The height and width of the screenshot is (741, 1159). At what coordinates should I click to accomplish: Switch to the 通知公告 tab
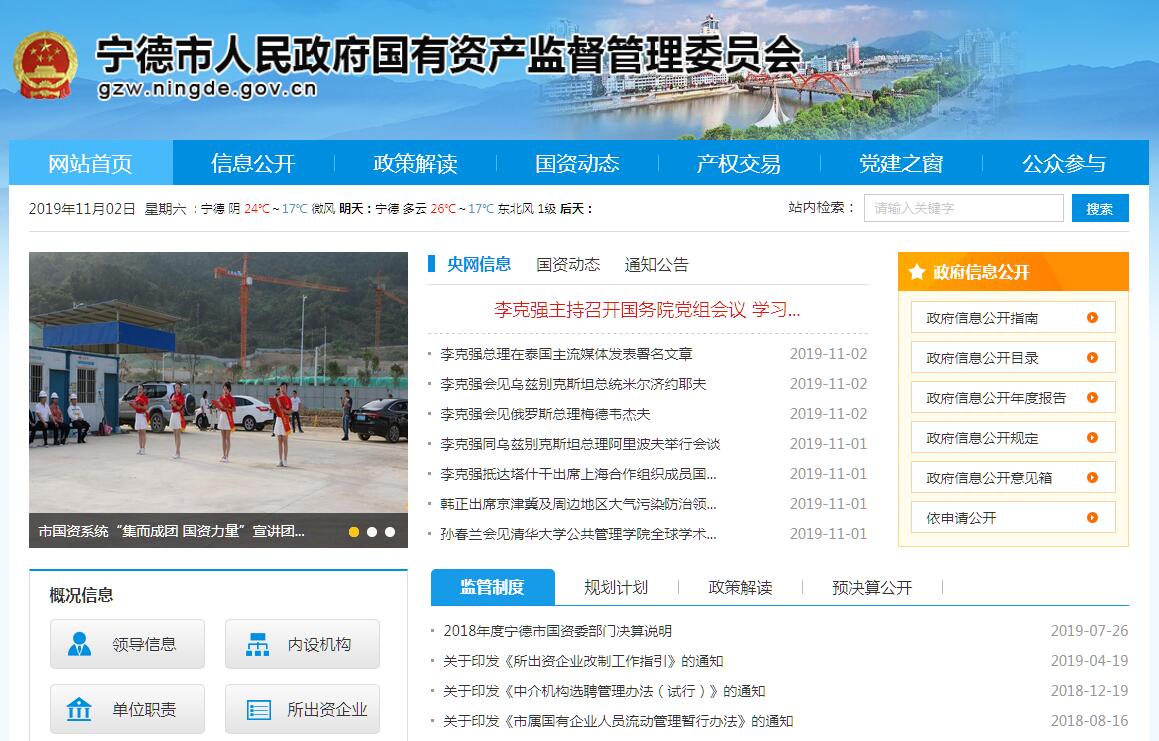click(x=656, y=265)
